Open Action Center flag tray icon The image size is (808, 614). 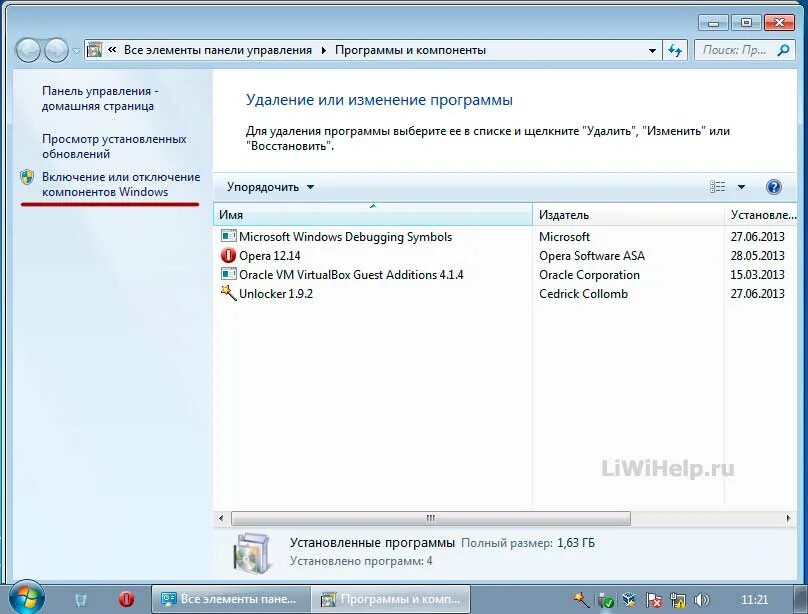[653, 601]
